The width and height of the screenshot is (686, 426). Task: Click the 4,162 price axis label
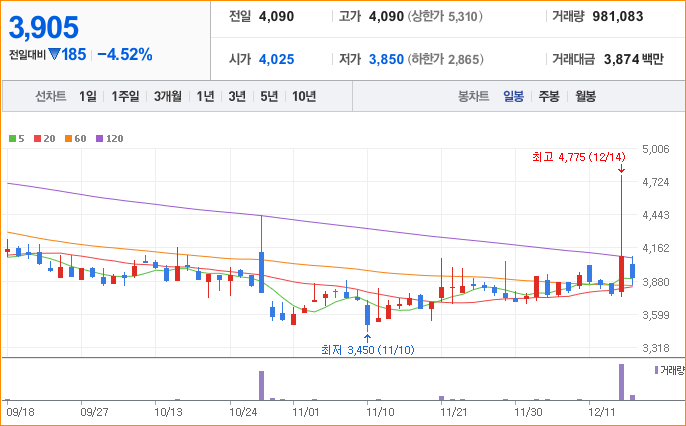[x=656, y=248]
